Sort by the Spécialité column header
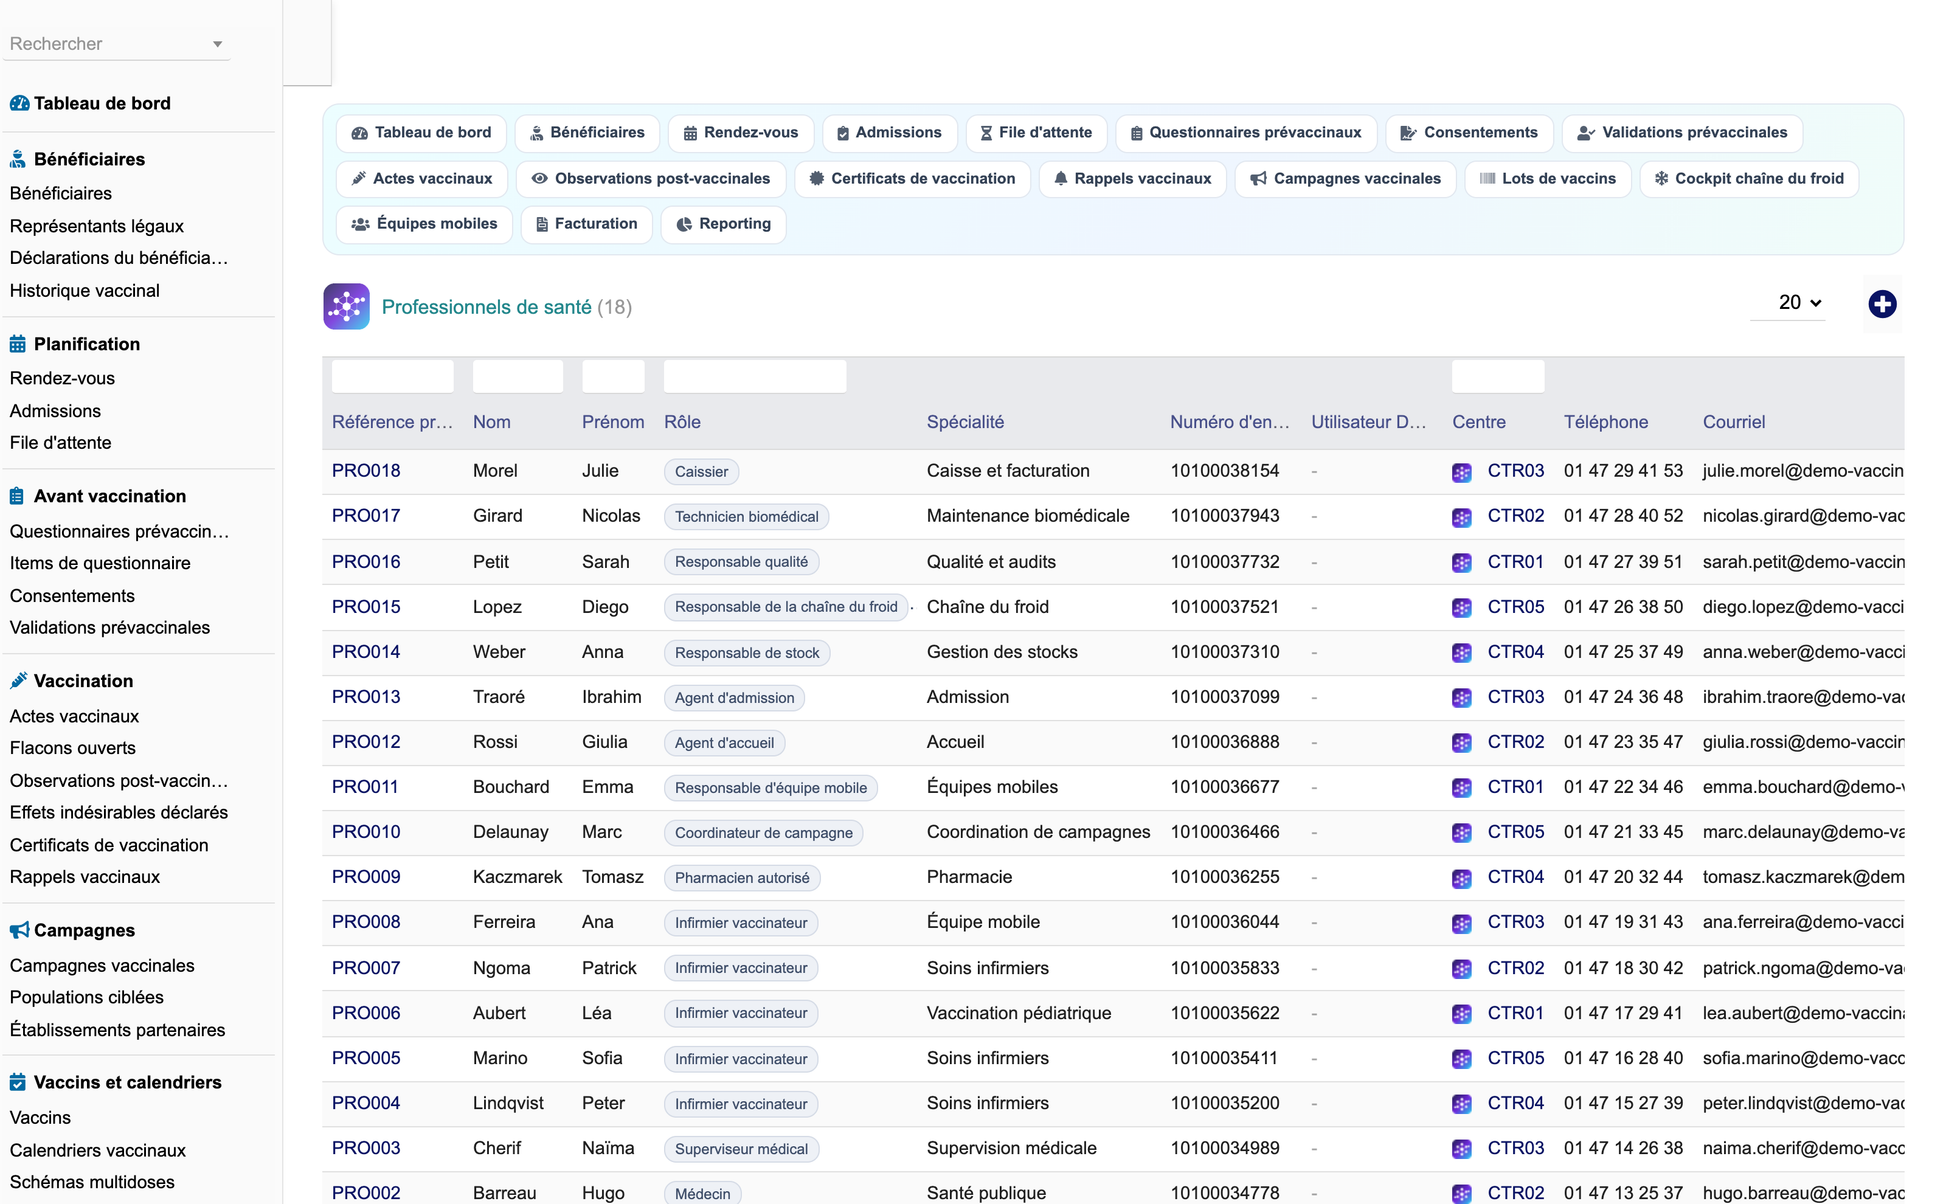The height and width of the screenshot is (1204, 1946). 965,422
